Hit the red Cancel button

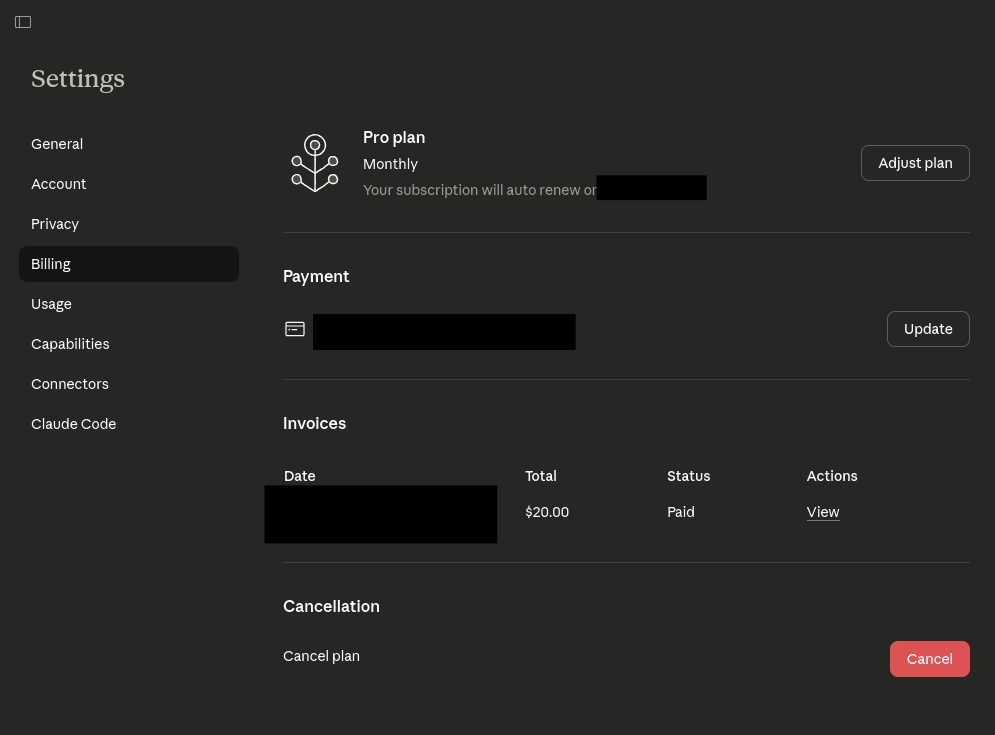tap(929, 659)
